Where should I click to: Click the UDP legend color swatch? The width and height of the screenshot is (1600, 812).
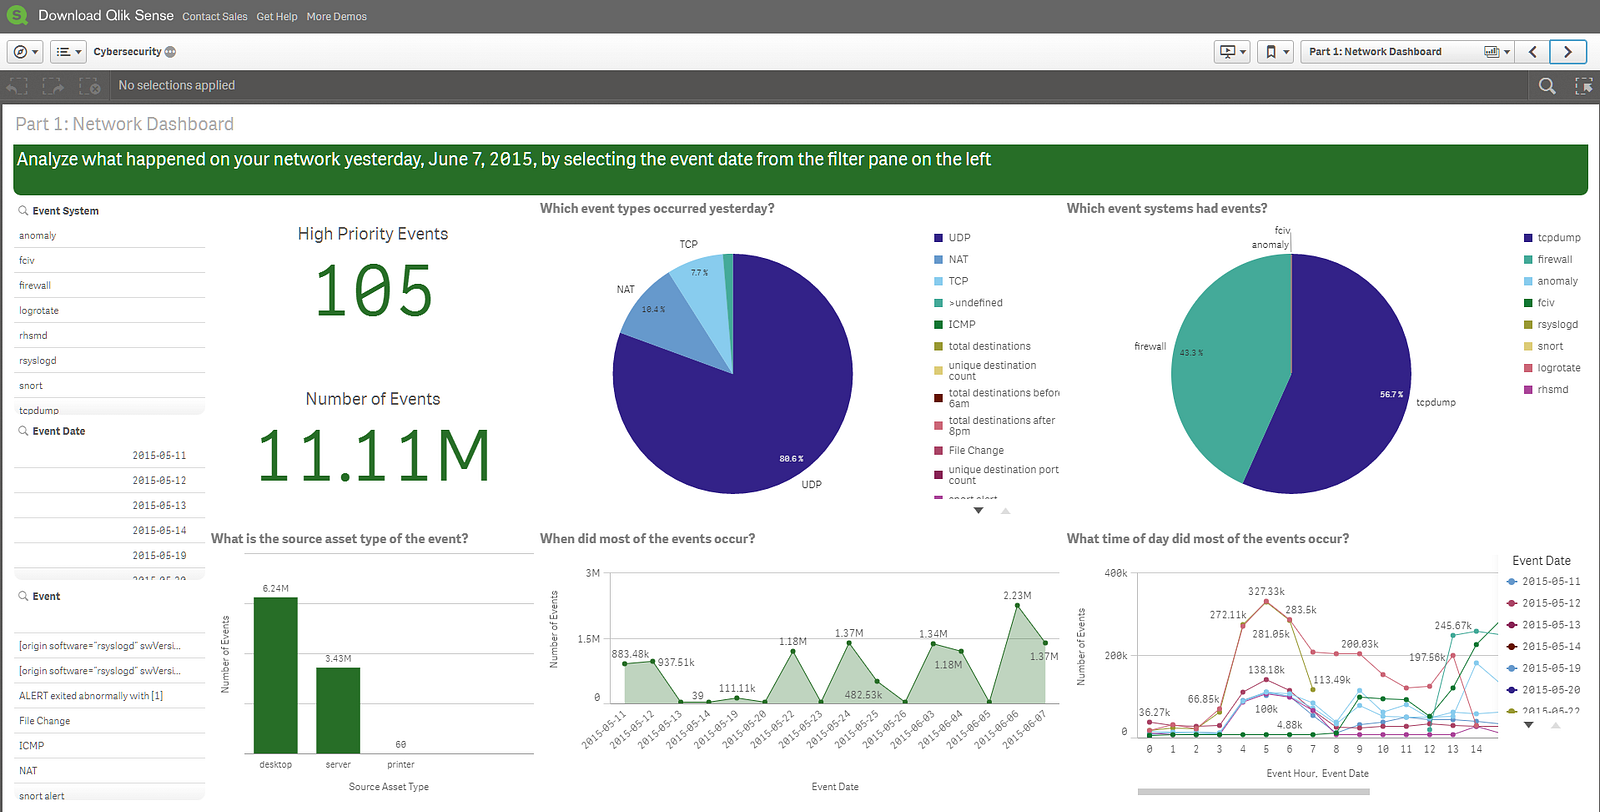point(938,238)
